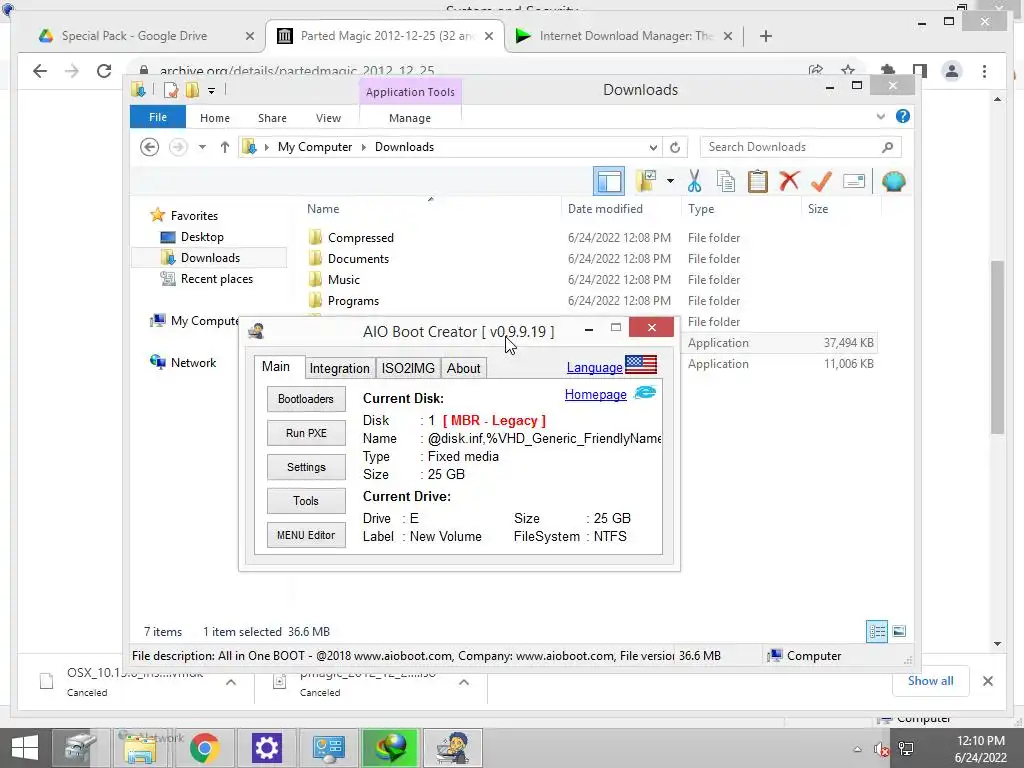Image resolution: width=1024 pixels, height=768 pixels.
Task: Click the orange checkmark icon in Explorer toolbar
Action: click(x=821, y=181)
